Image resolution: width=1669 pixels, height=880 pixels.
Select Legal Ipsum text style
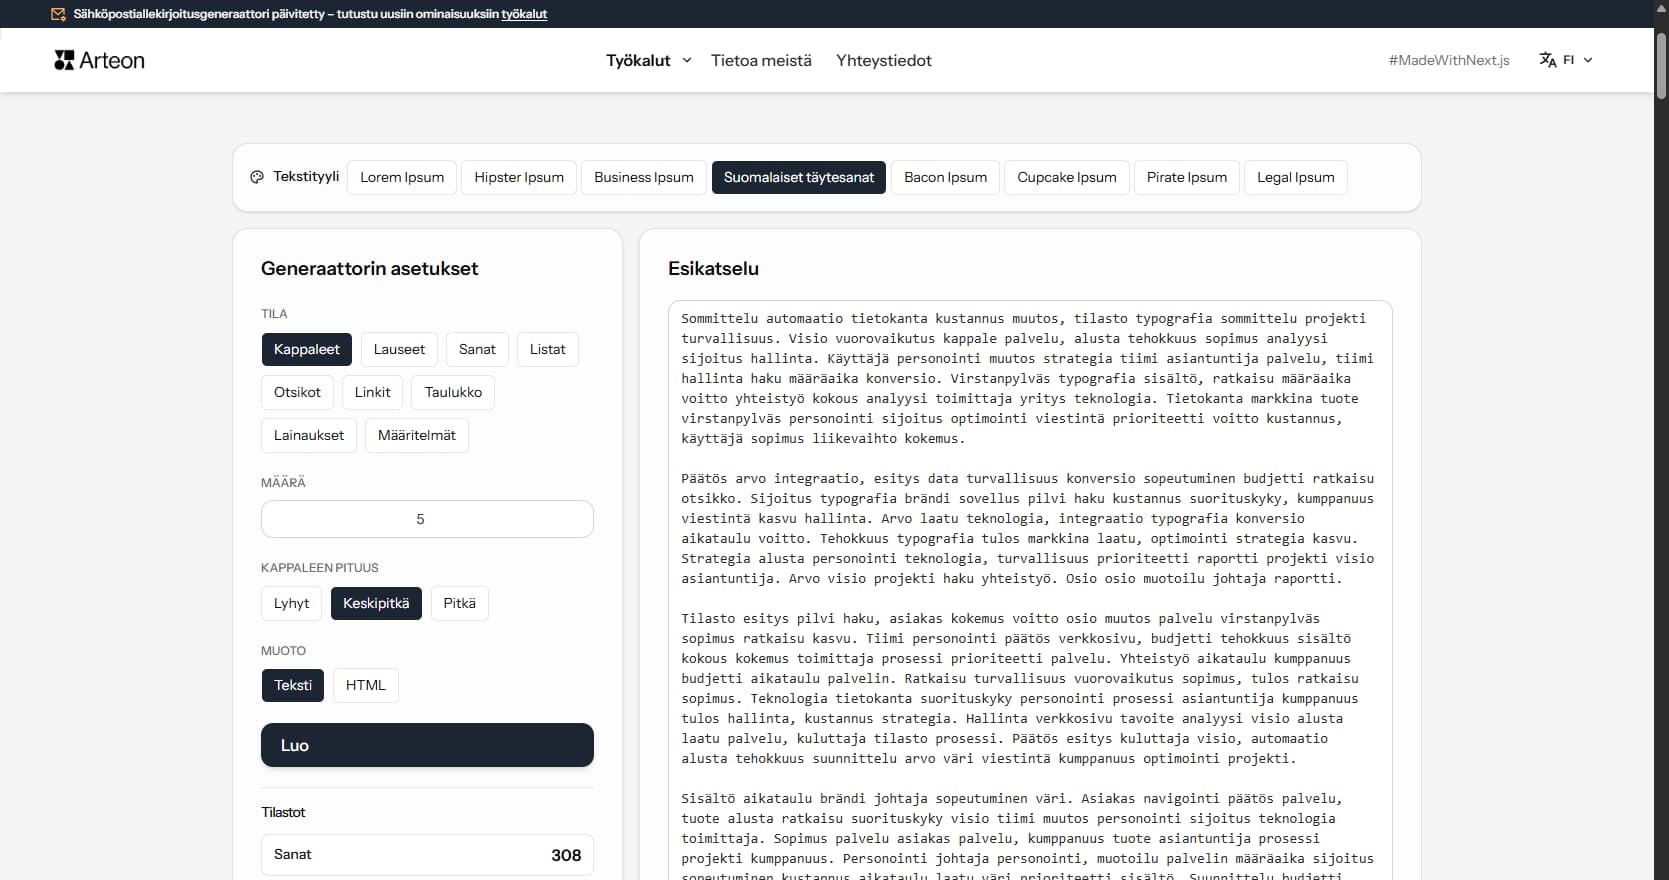coord(1296,177)
